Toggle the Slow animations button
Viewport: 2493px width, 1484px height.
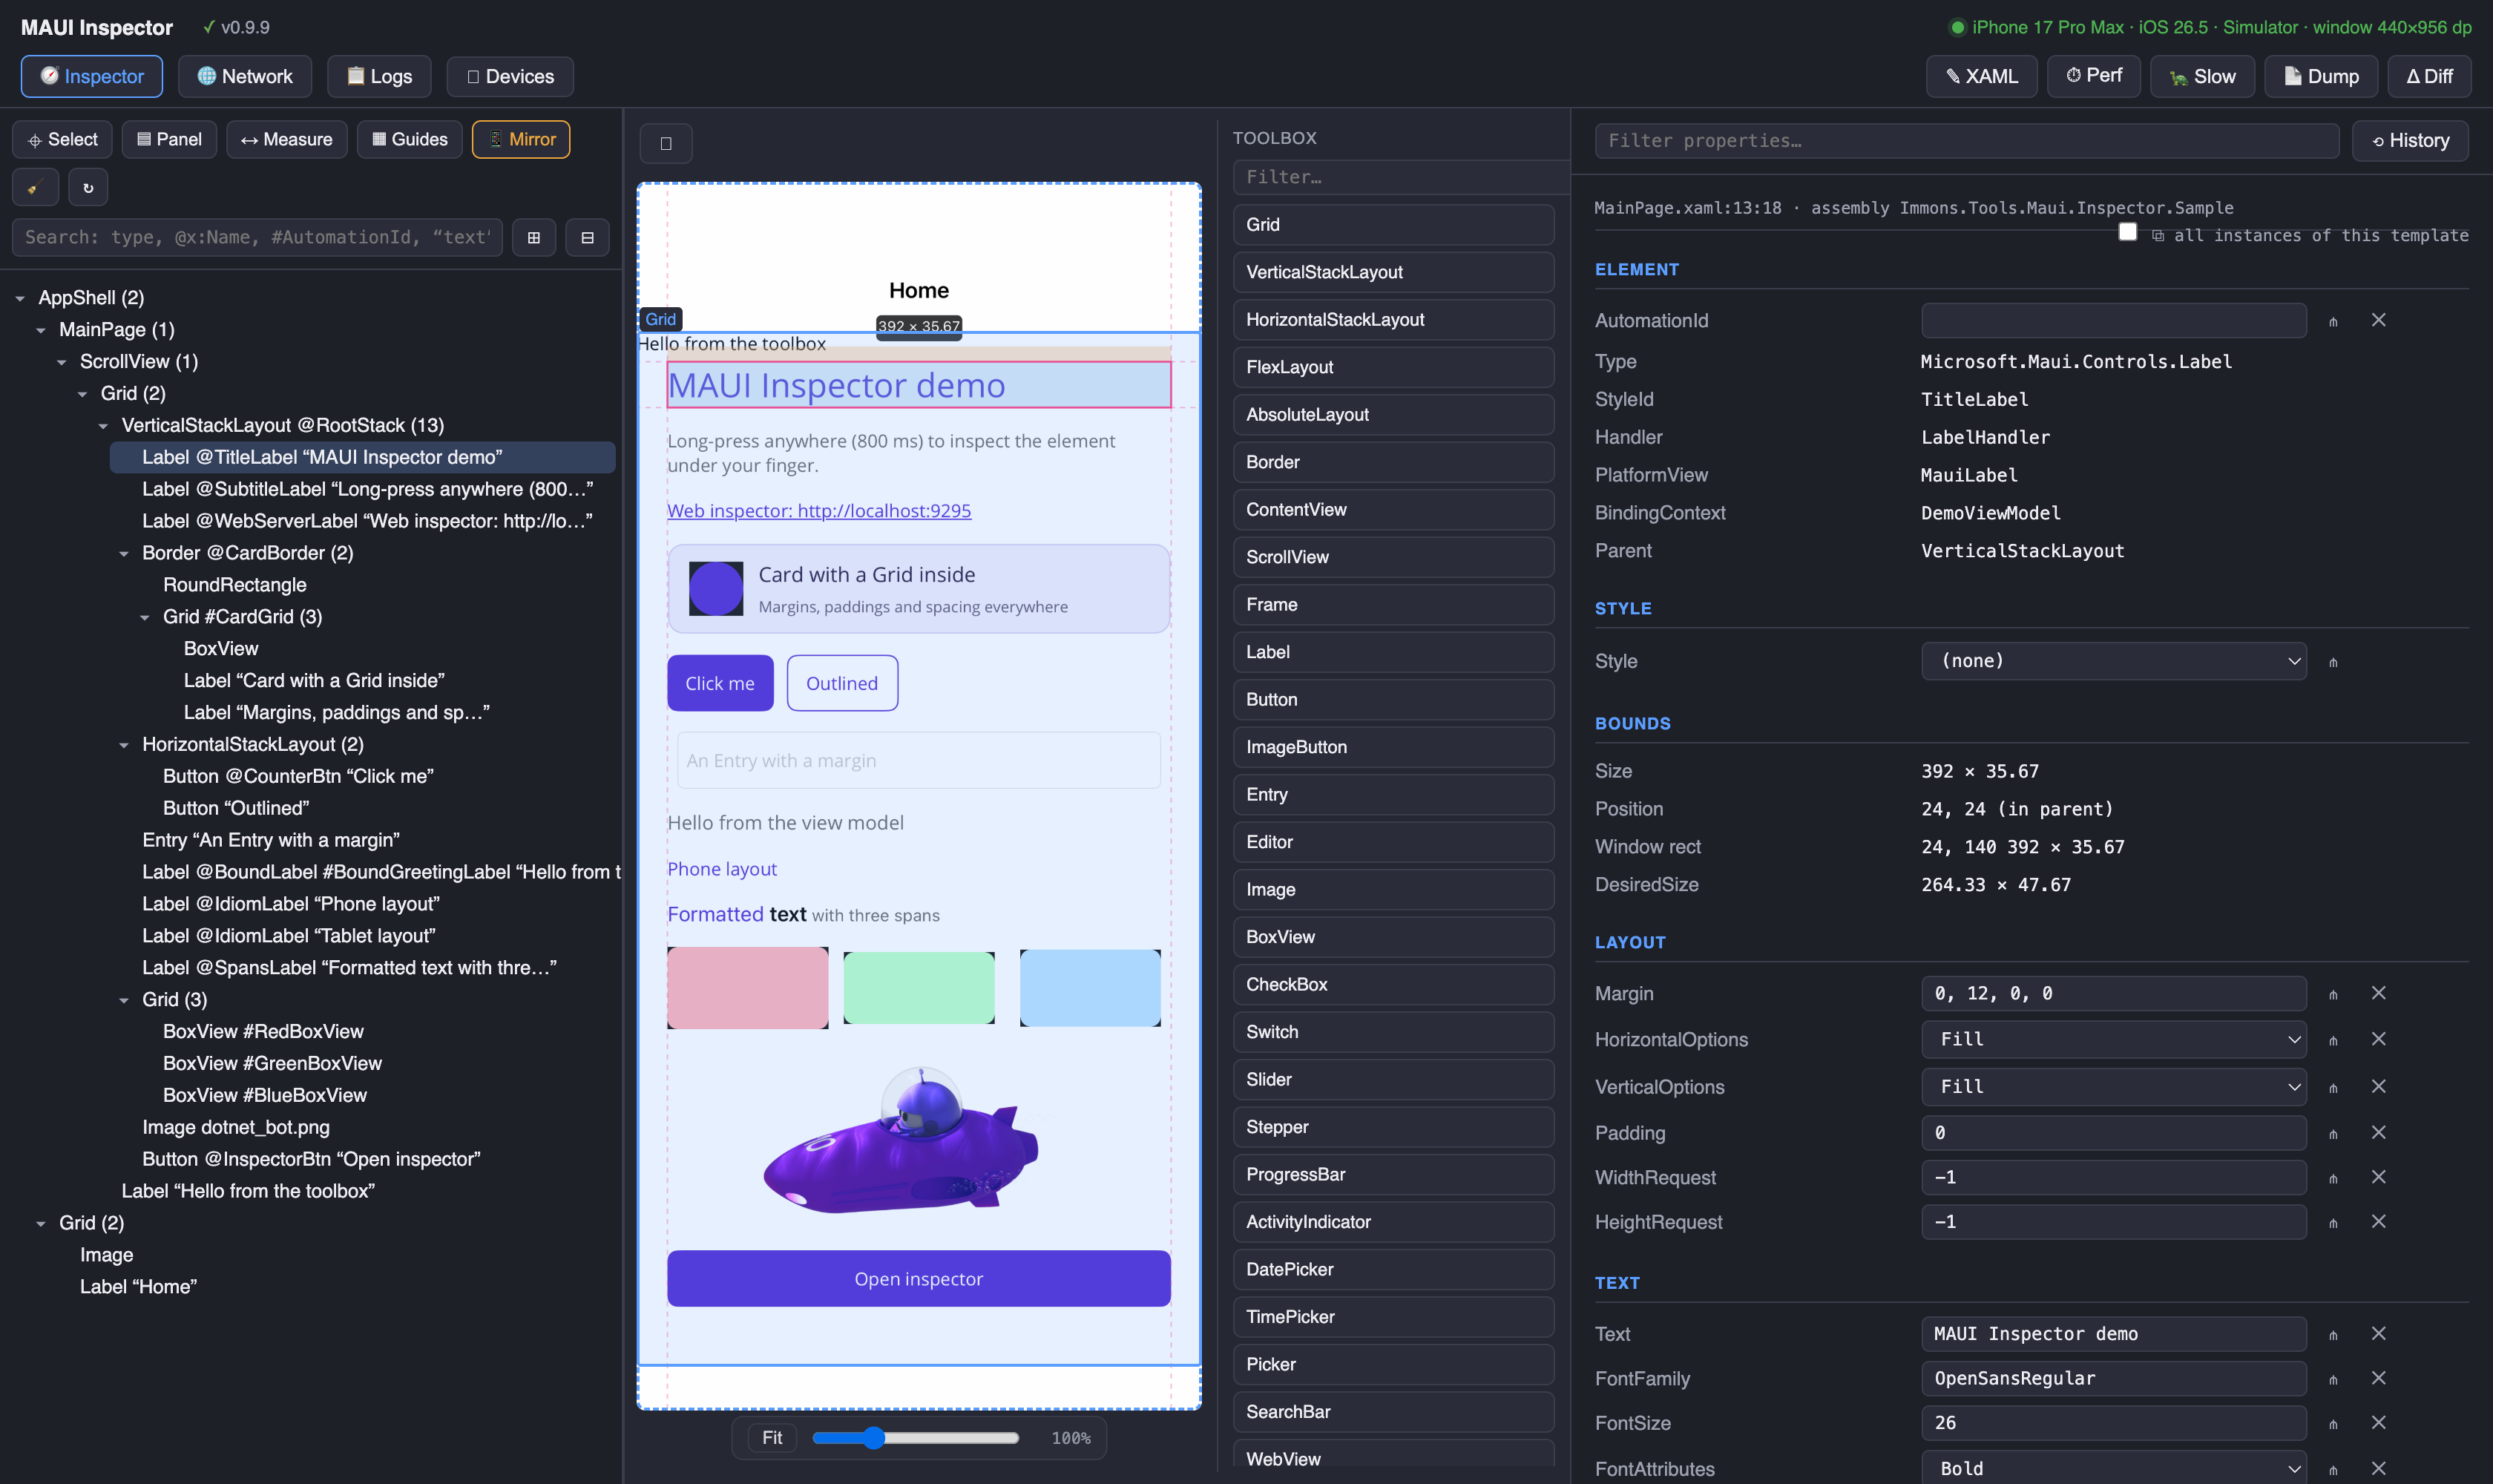click(x=2203, y=76)
